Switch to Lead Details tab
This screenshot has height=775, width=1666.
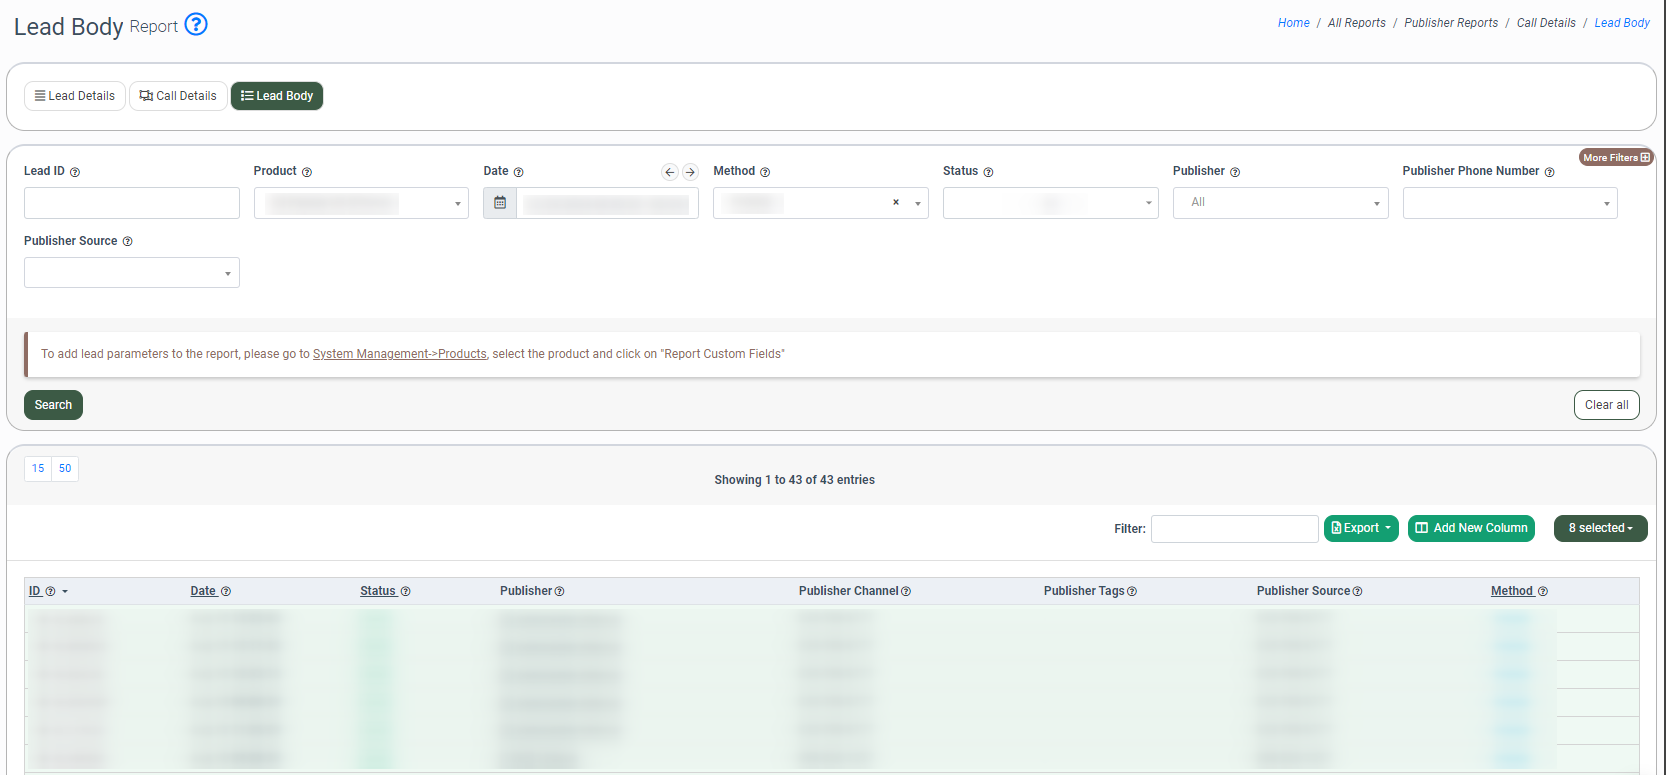point(75,96)
